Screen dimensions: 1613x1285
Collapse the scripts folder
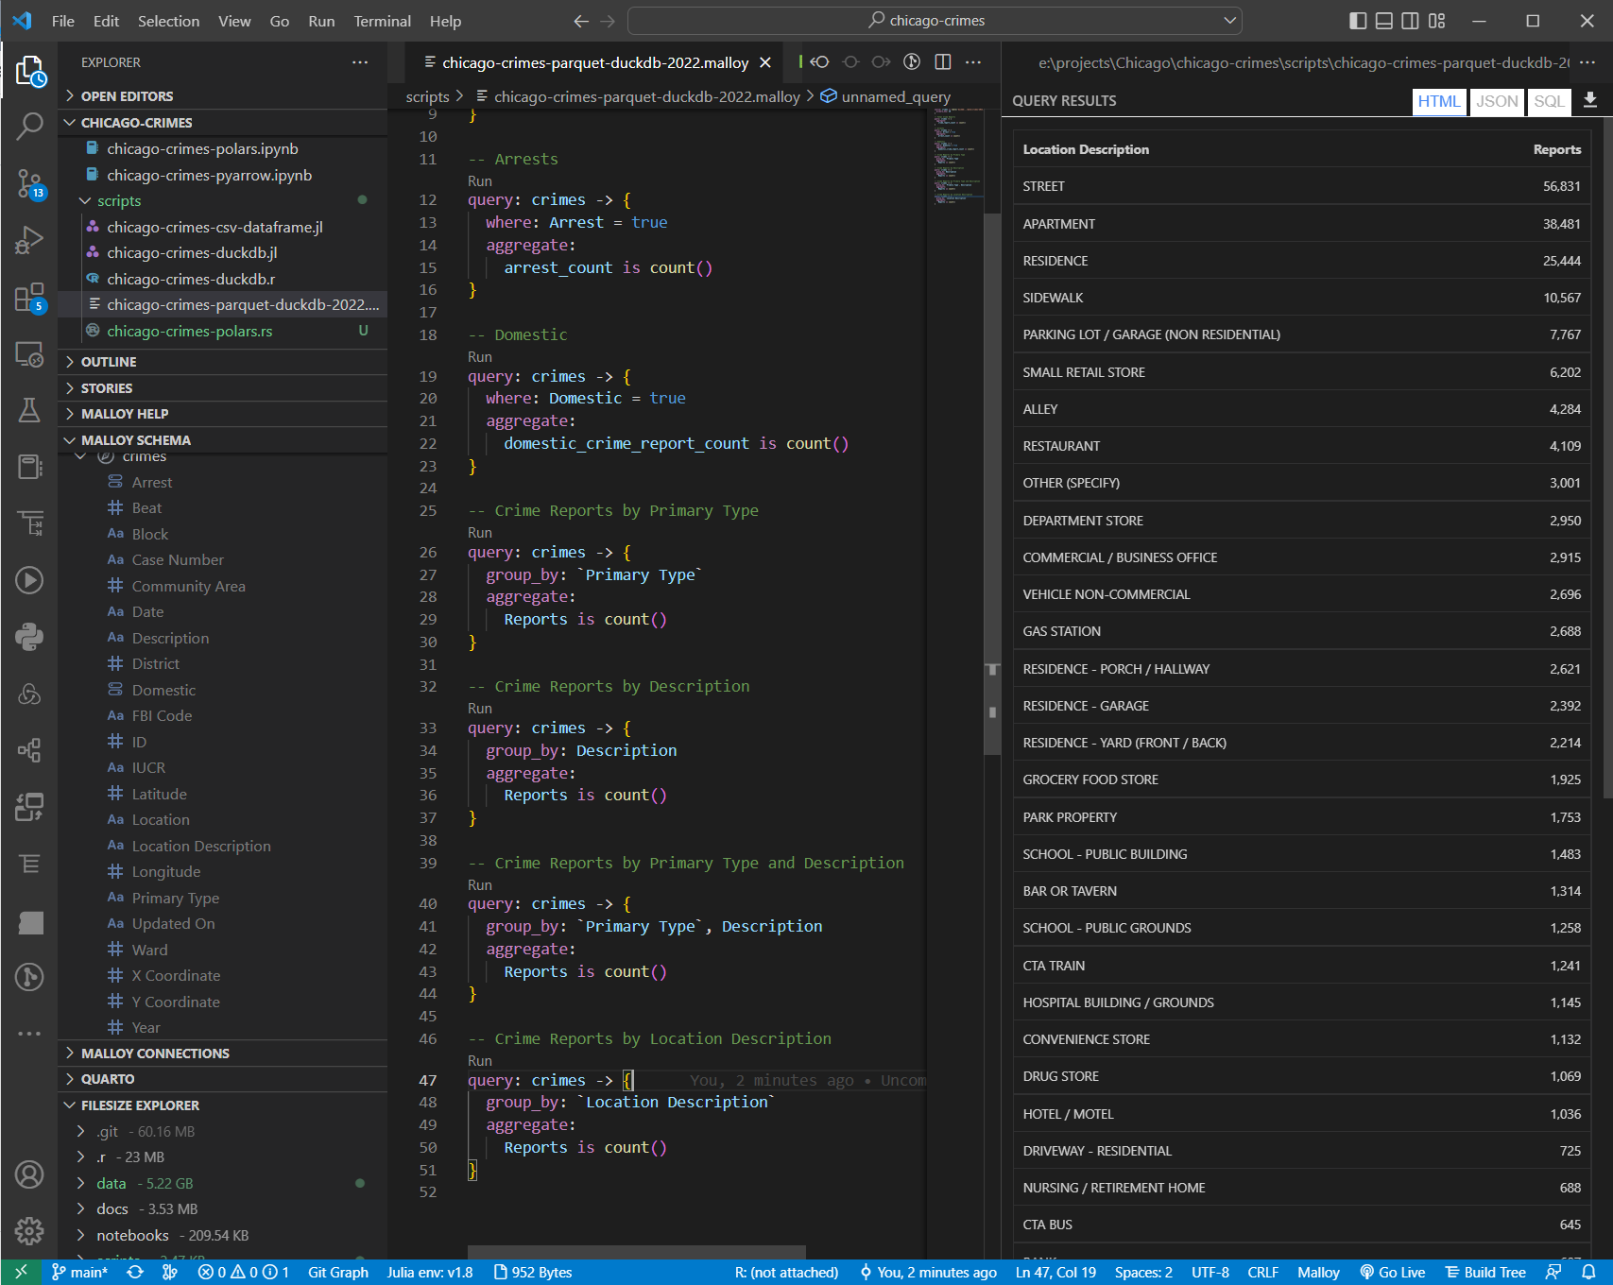pyautogui.click(x=118, y=201)
